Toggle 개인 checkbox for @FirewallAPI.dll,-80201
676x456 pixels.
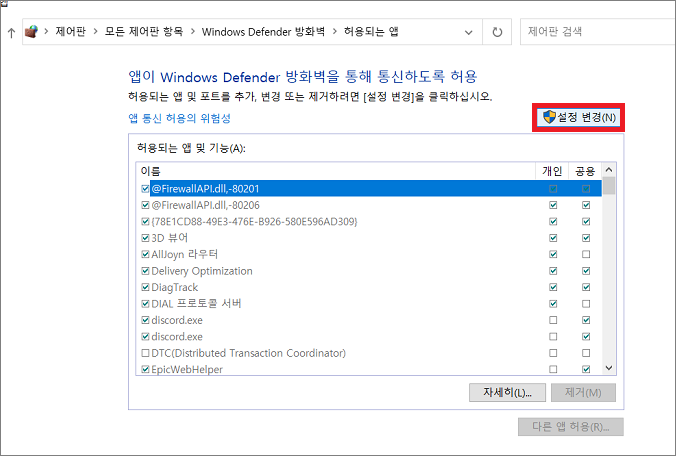point(553,189)
